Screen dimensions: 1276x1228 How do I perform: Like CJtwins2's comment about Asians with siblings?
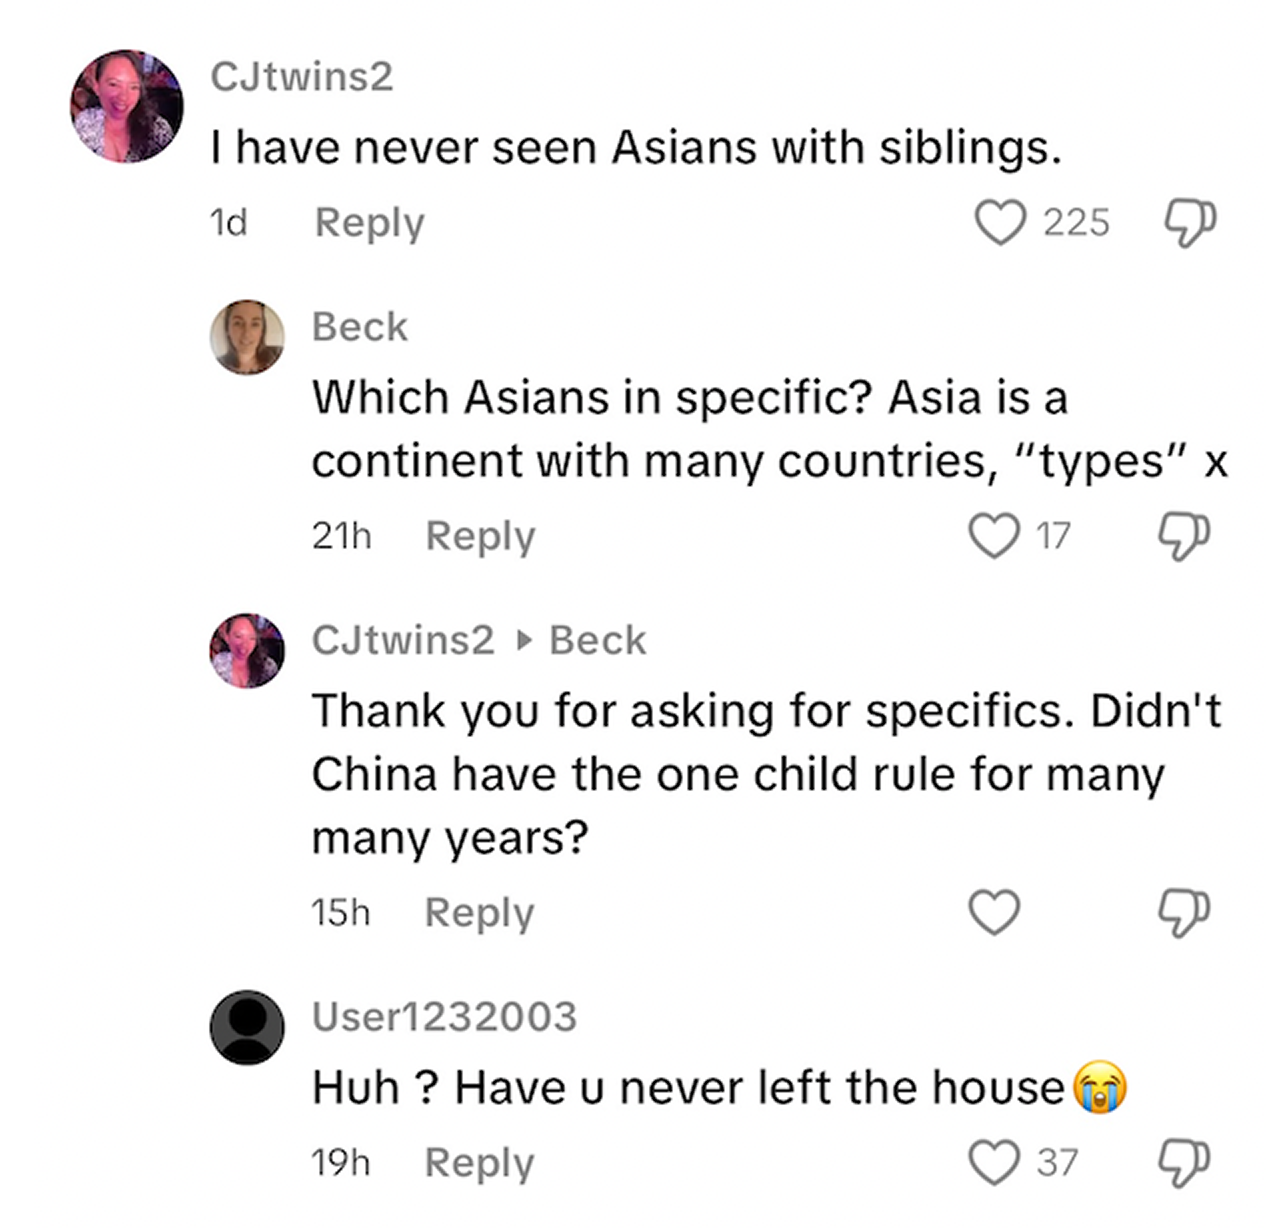point(1000,222)
